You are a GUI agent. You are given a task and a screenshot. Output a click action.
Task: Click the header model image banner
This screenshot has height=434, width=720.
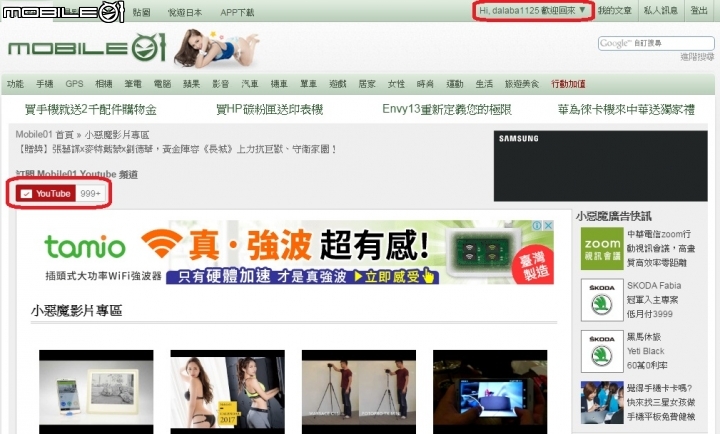(216, 48)
